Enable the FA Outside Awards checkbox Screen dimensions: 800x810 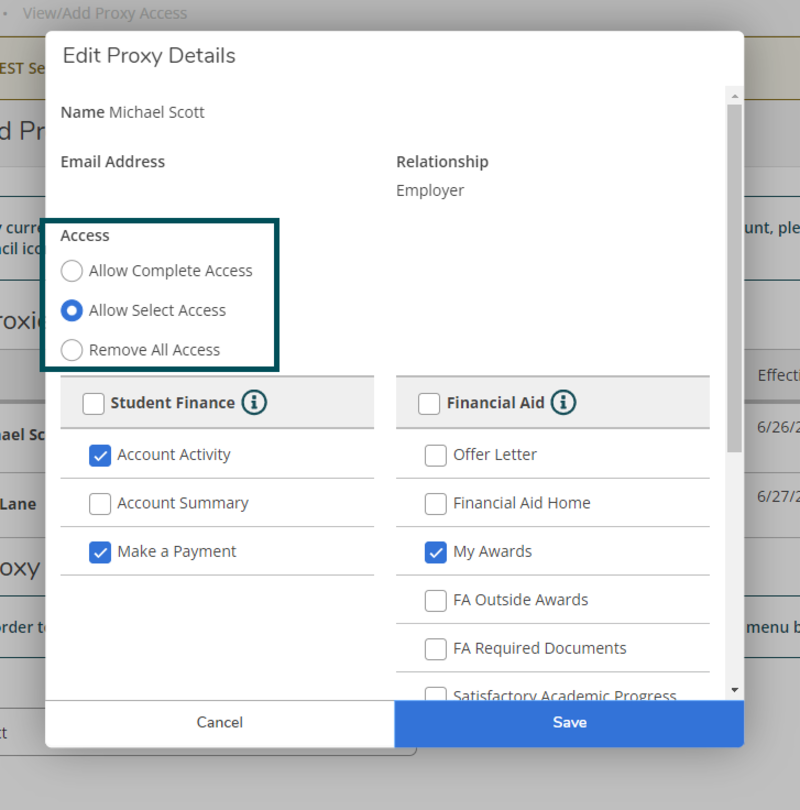[x=435, y=600]
